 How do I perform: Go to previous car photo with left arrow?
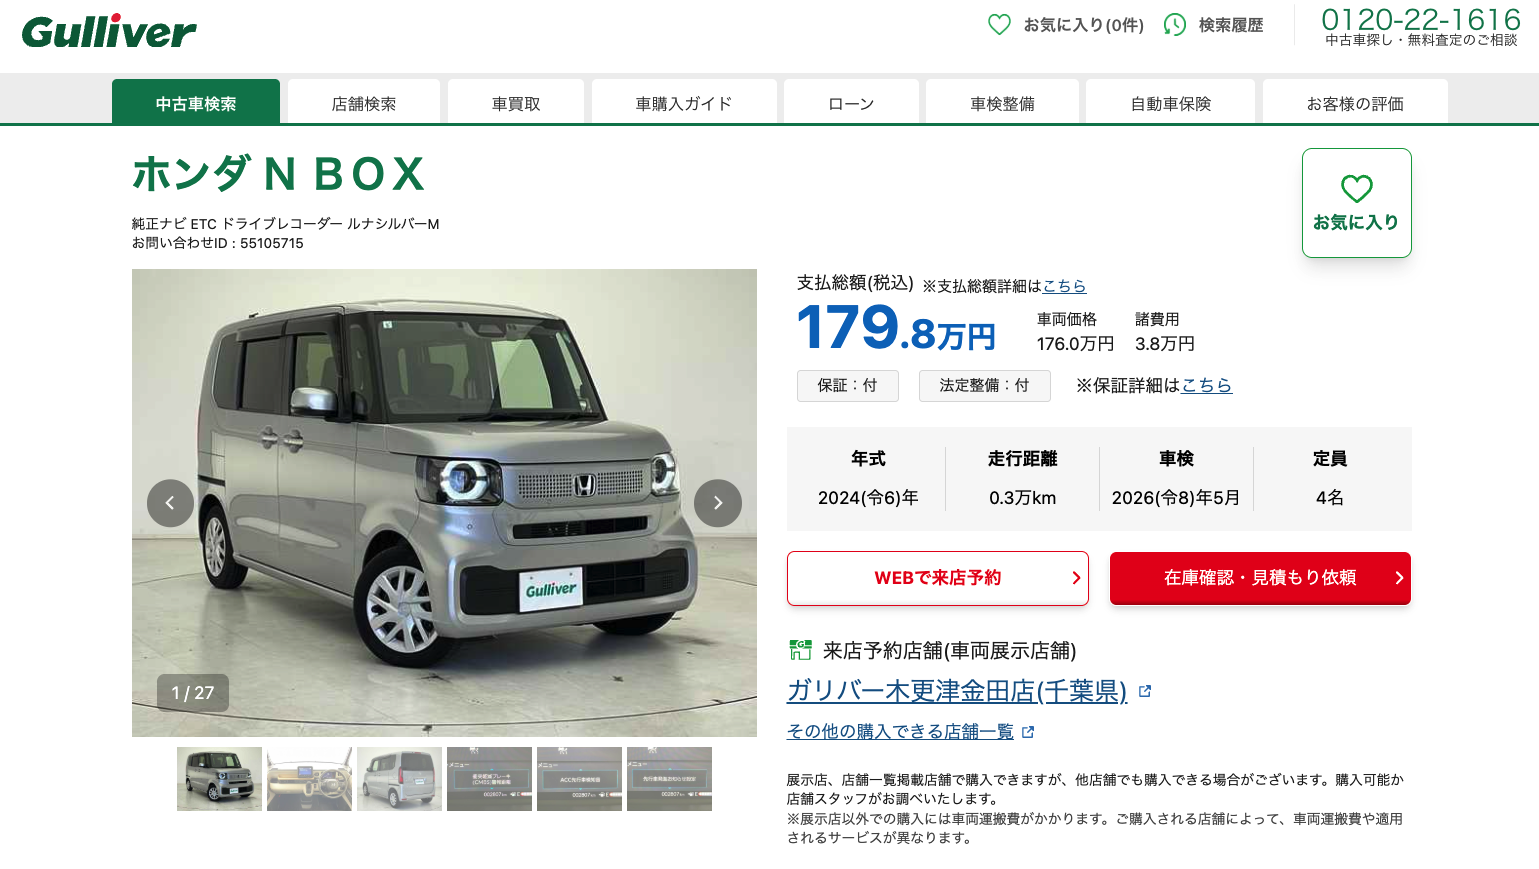pos(170,503)
